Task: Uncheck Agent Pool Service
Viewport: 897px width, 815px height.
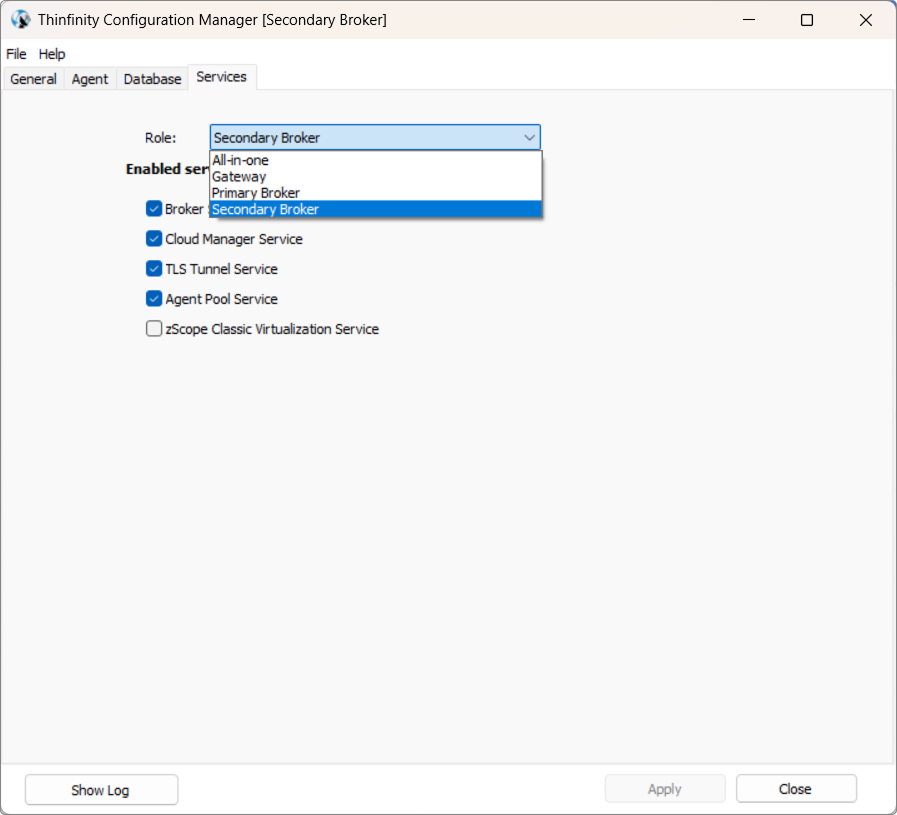Action: click(154, 299)
